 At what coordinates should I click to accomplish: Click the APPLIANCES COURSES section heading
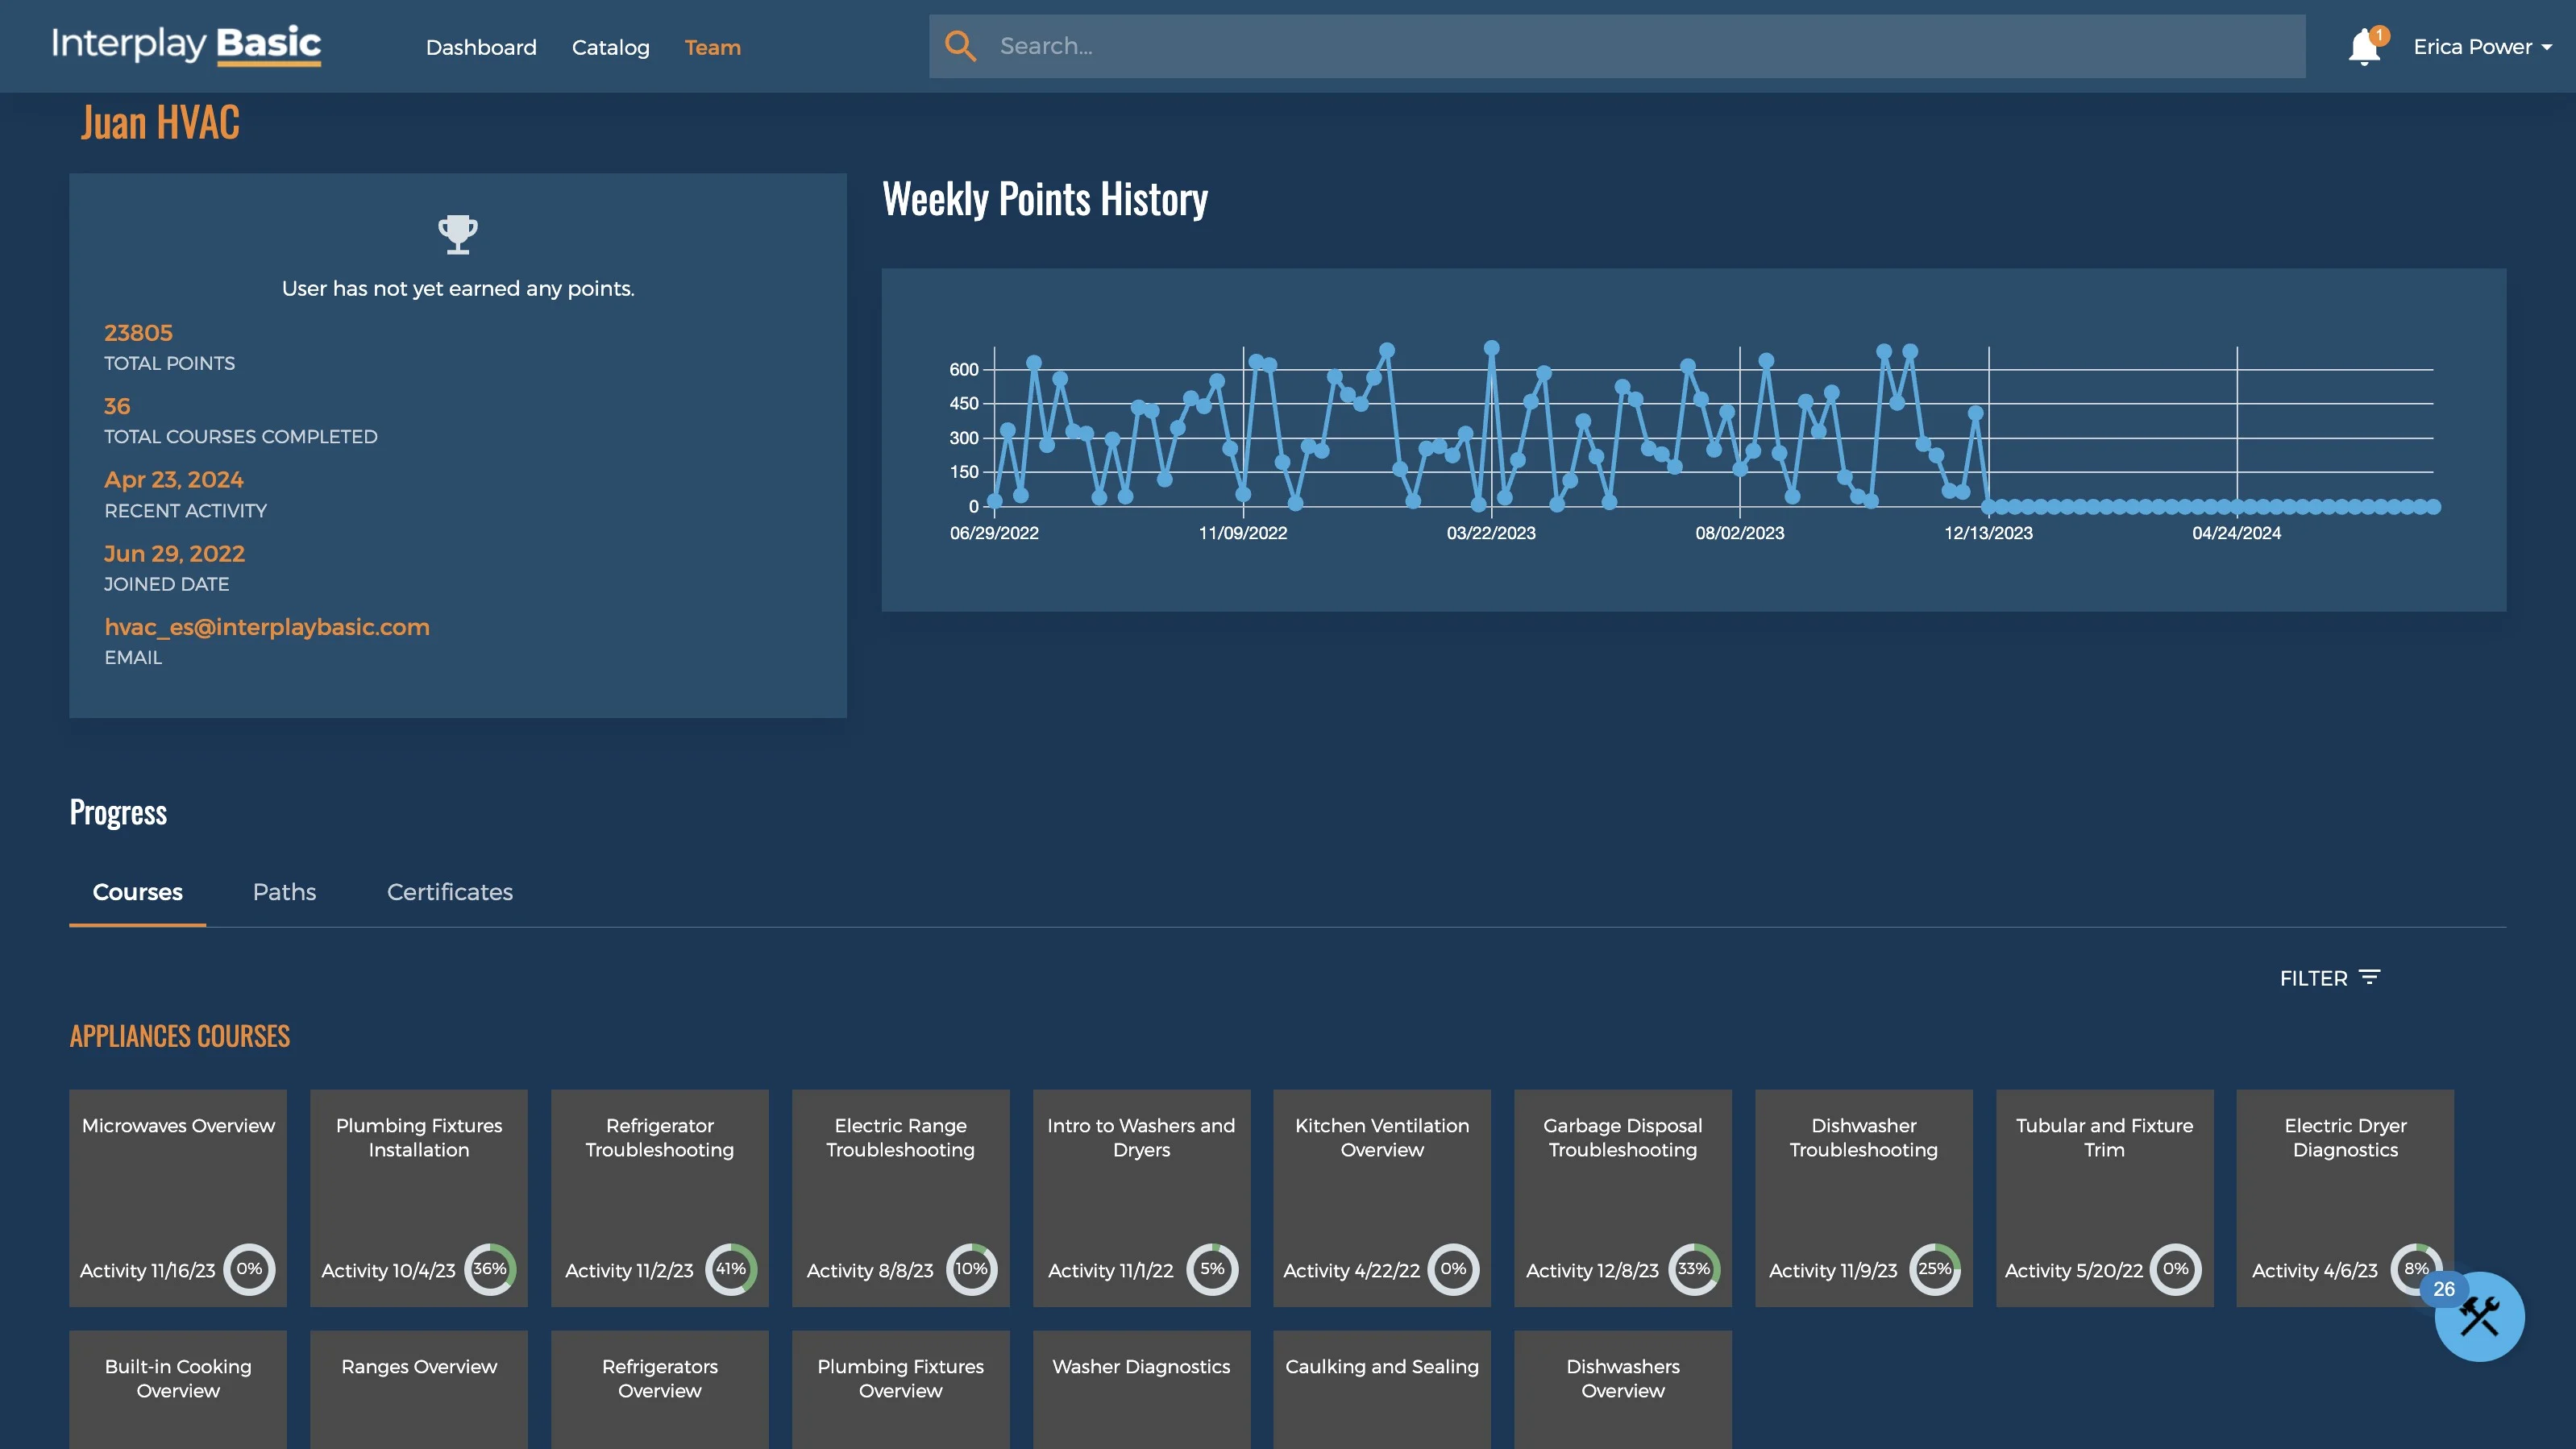(180, 1036)
